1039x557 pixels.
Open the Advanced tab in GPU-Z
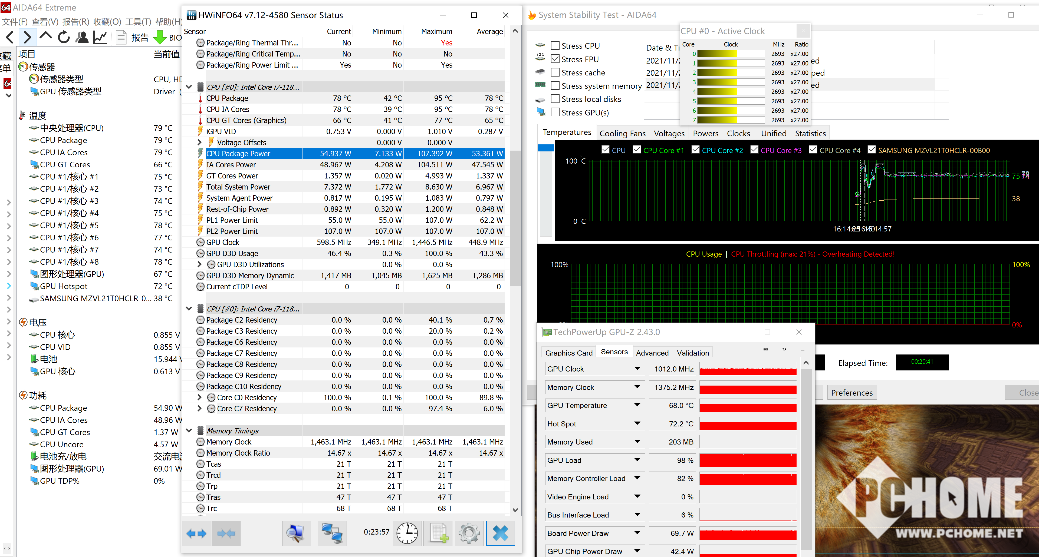(652, 353)
